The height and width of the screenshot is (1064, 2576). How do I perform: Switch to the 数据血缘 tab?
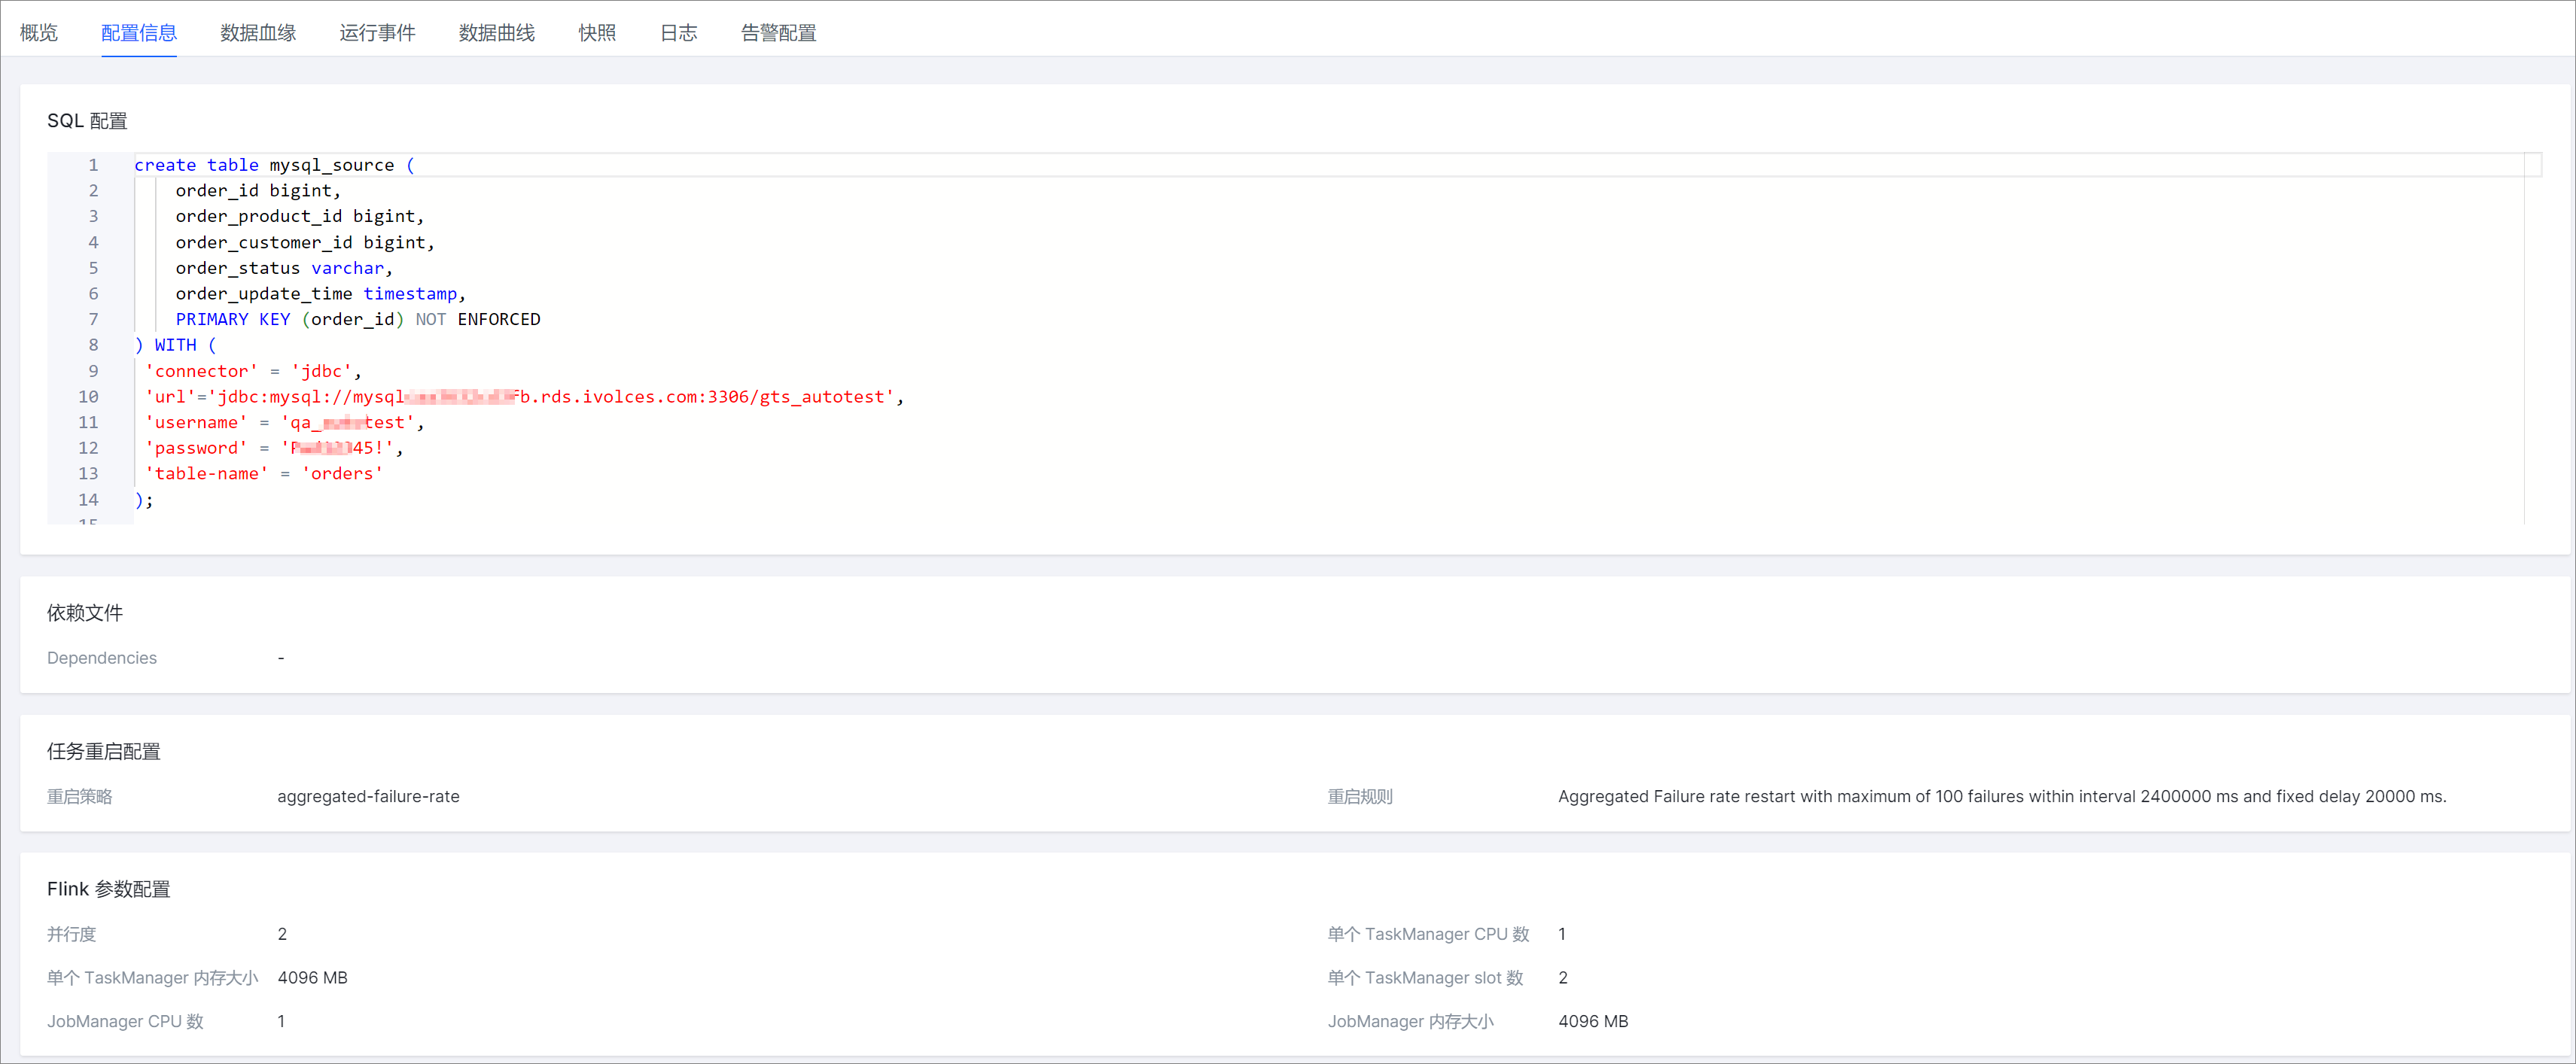[x=258, y=33]
